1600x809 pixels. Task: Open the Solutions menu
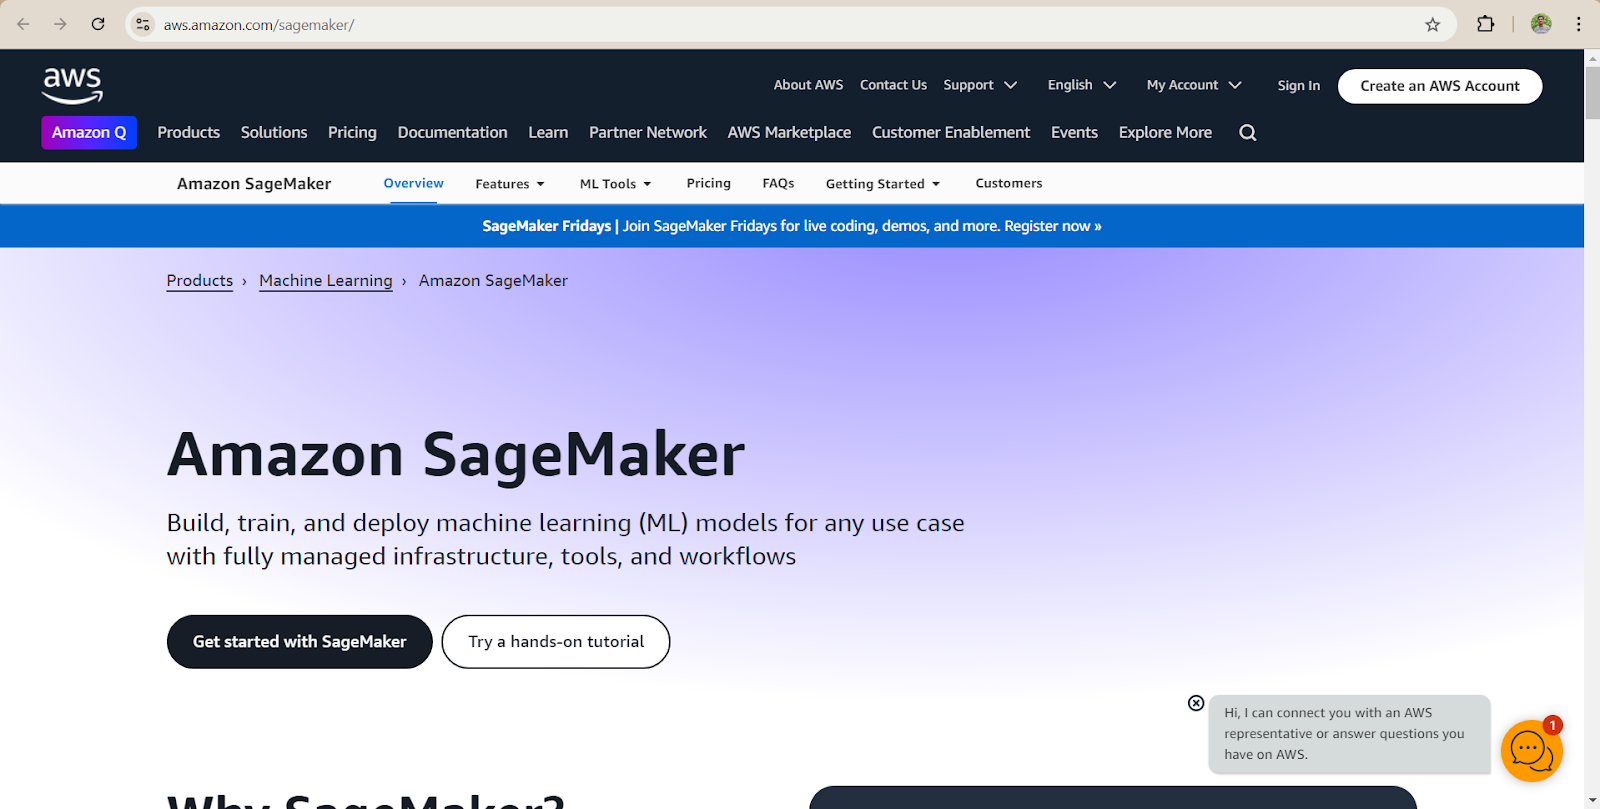274,132
